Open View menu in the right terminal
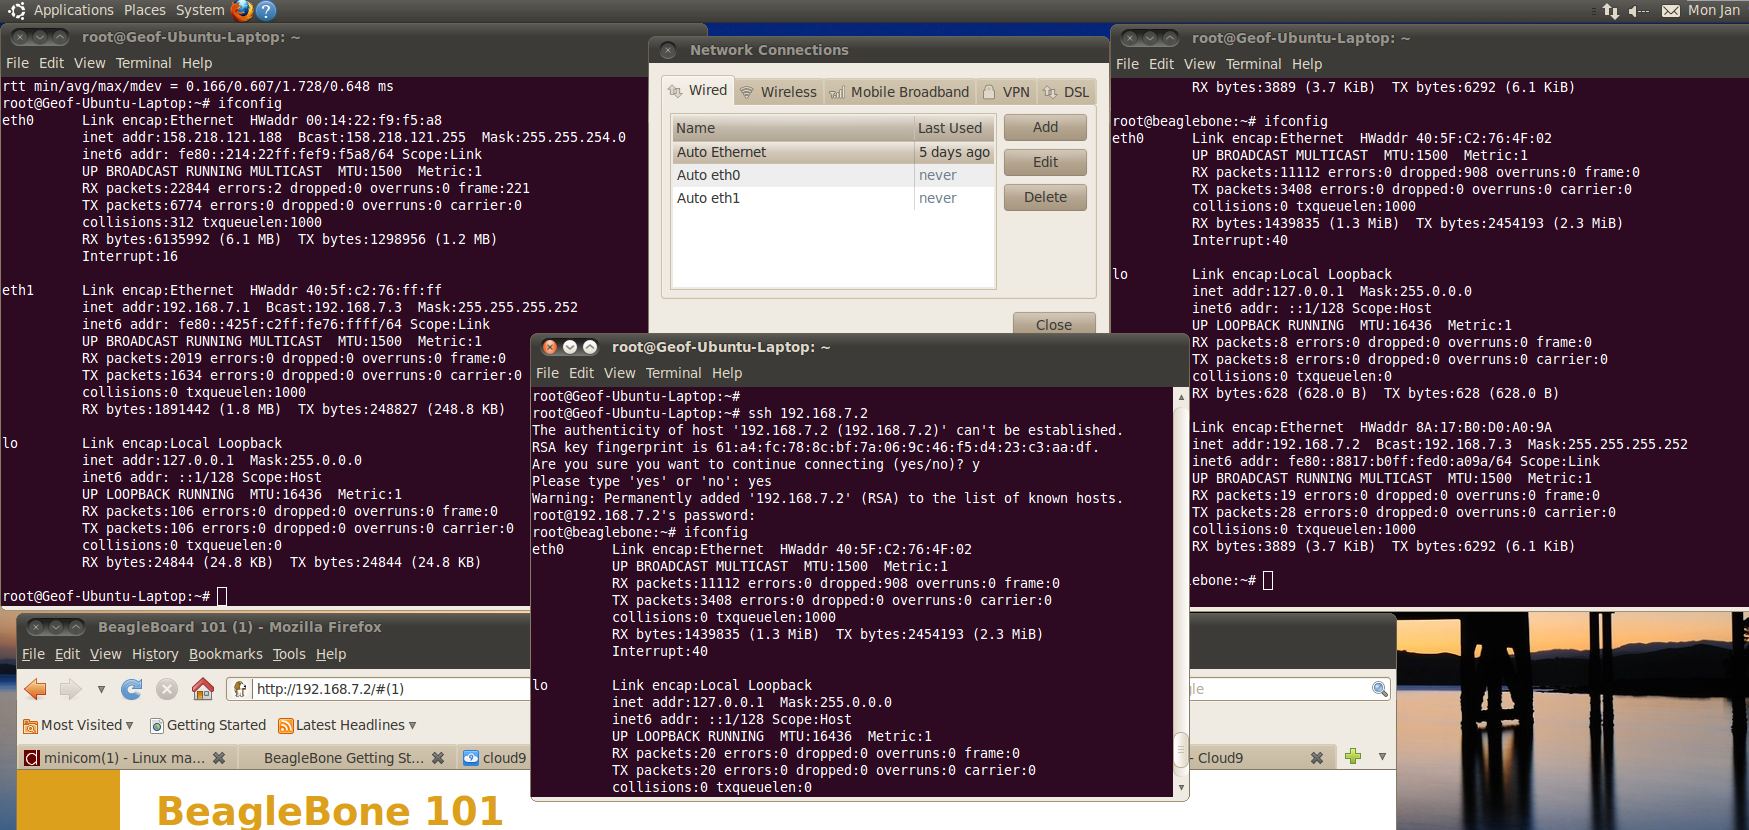This screenshot has height=830, width=1749. coord(1200,64)
